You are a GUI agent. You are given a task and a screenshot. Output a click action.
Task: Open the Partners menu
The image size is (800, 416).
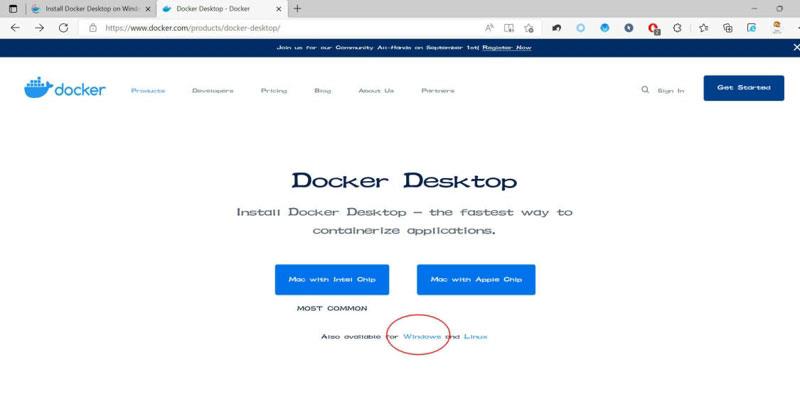(x=438, y=91)
